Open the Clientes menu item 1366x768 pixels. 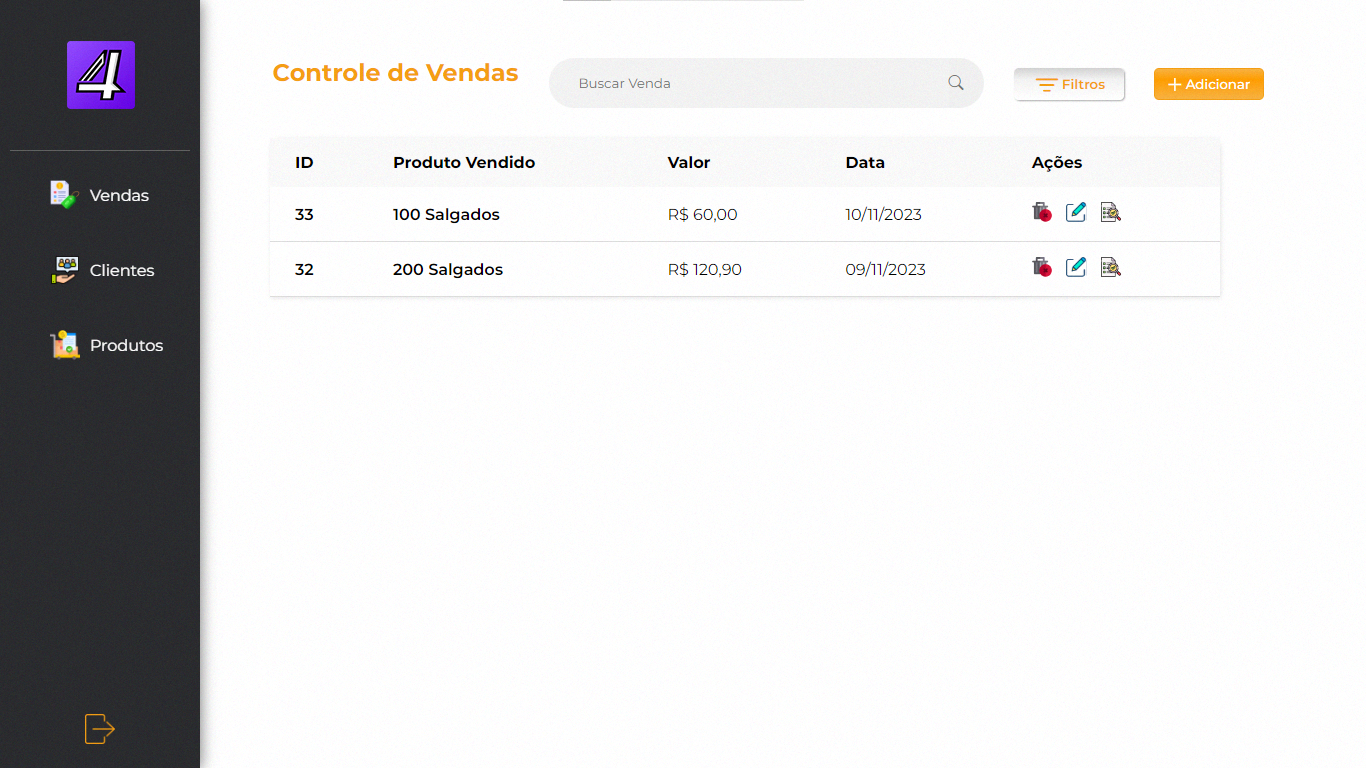click(x=102, y=270)
